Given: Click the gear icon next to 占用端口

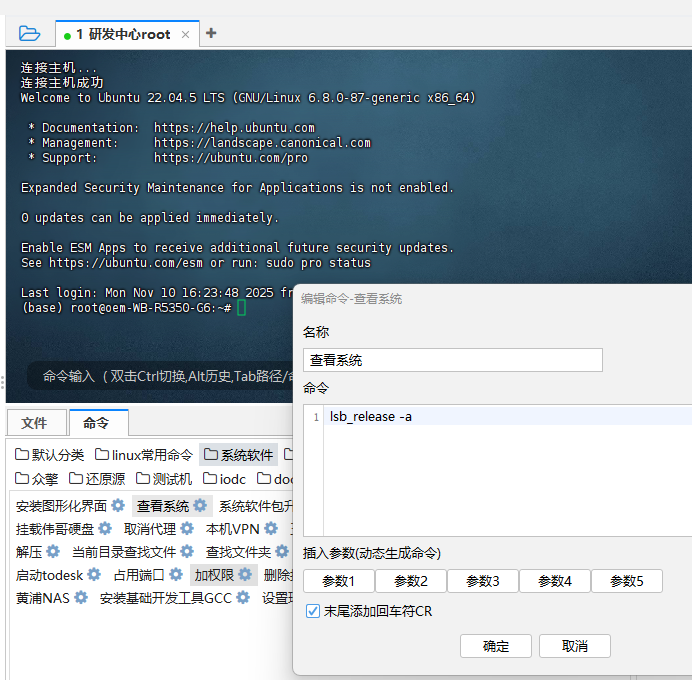Looking at the screenshot, I should 176,575.
